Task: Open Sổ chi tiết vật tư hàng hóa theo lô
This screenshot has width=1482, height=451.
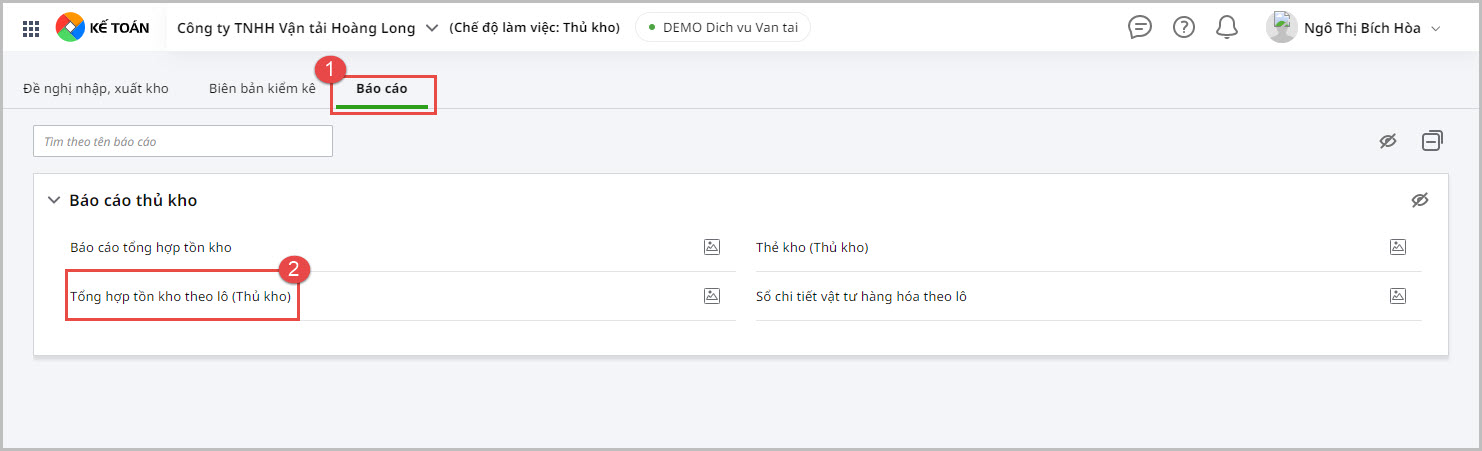Action: pyautogui.click(x=861, y=296)
